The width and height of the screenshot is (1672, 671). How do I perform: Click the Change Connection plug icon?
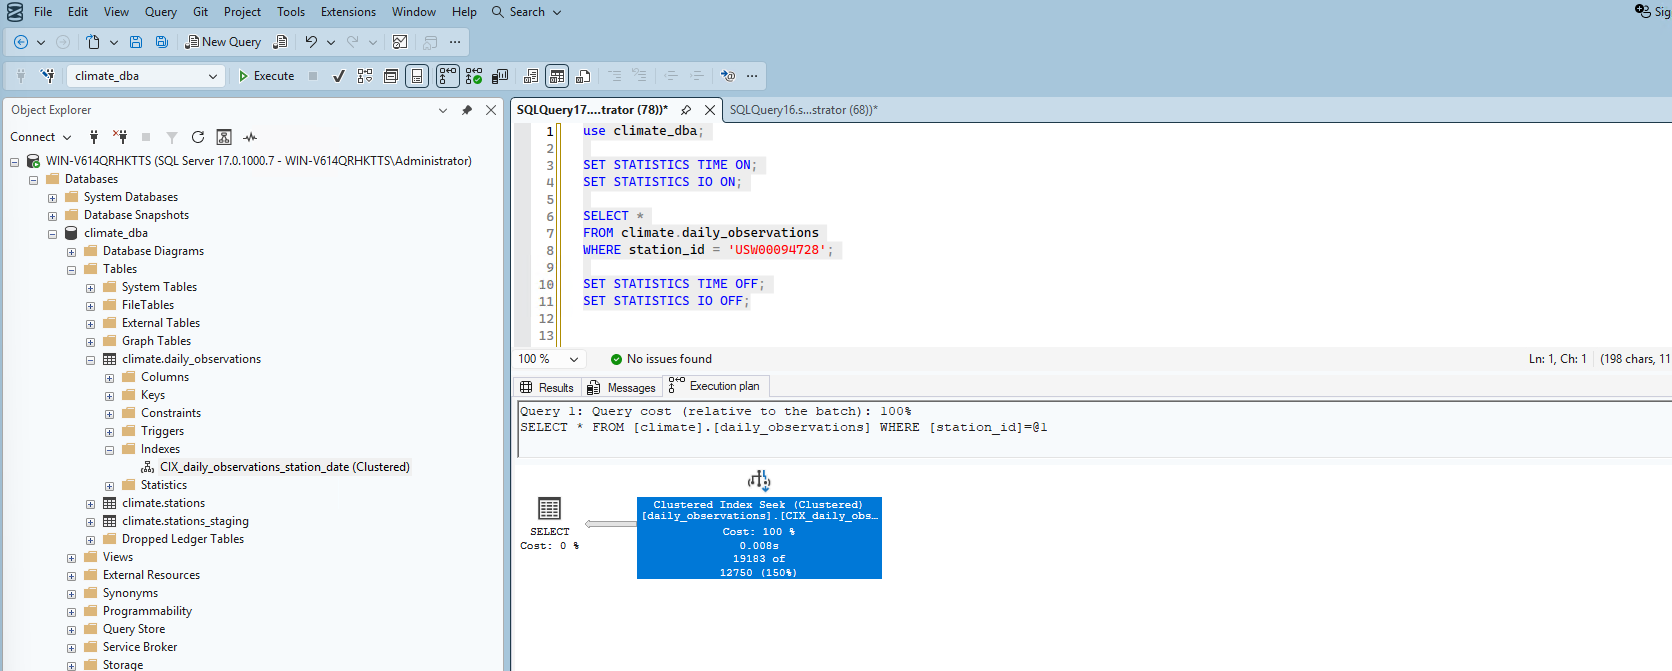[47, 76]
